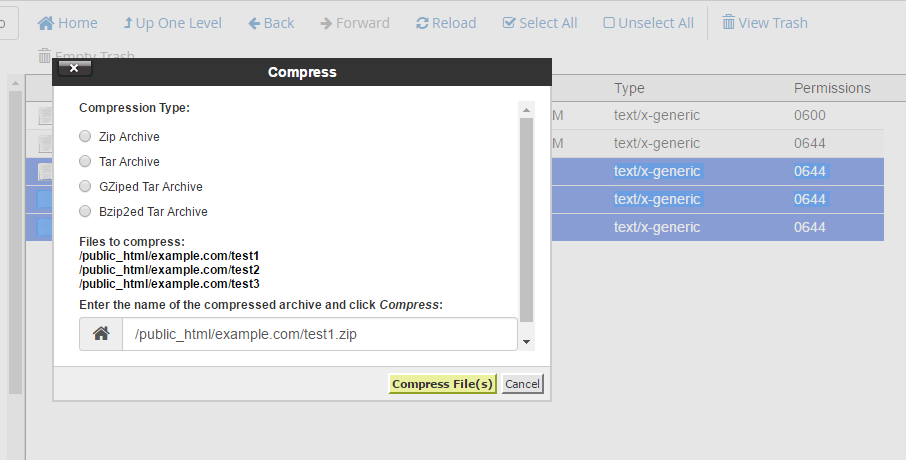
Task: Unselect All files in toolbar
Action: pos(648,23)
